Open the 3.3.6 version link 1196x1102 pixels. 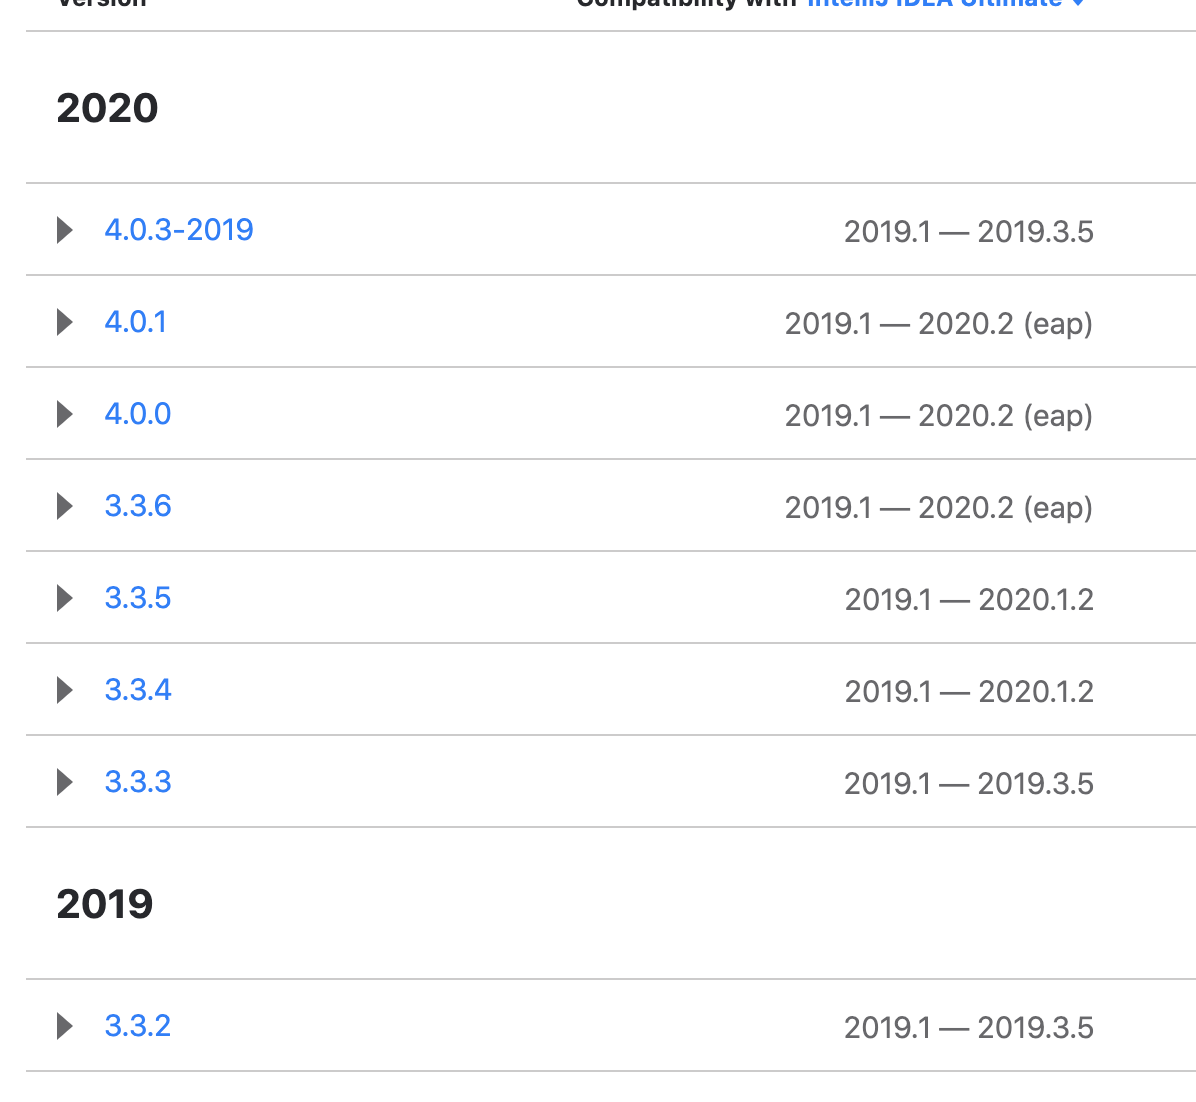[x=138, y=505]
